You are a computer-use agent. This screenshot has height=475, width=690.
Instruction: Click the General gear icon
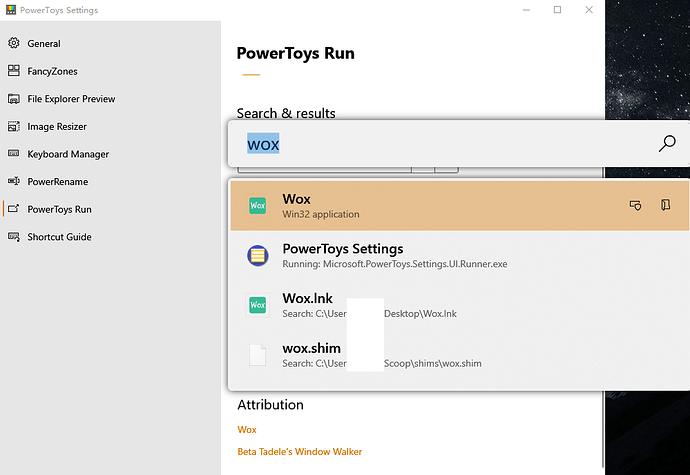coord(14,43)
